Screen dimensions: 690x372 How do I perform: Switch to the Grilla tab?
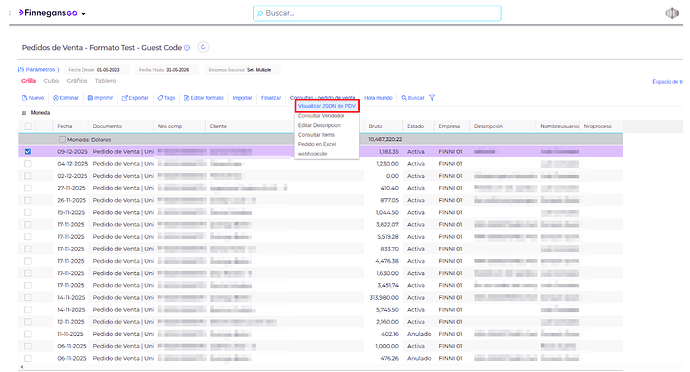click(29, 81)
